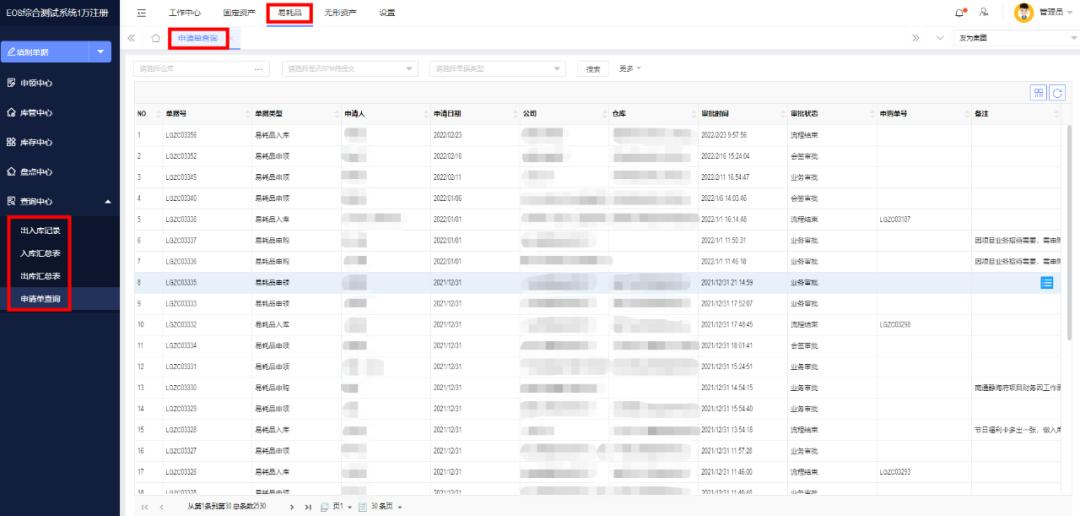Image resolution: width=1080 pixels, height=516 pixels.
Task: Refresh the table with the reload icon
Action: (1057, 92)
